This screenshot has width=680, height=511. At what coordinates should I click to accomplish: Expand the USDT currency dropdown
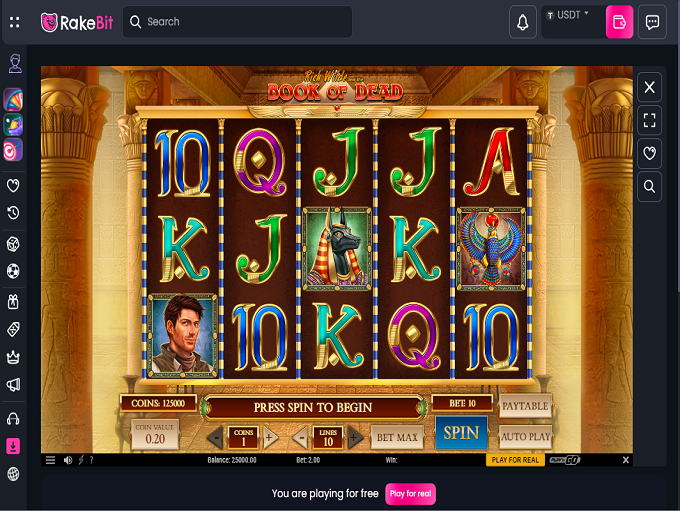(x=568, y=15)
